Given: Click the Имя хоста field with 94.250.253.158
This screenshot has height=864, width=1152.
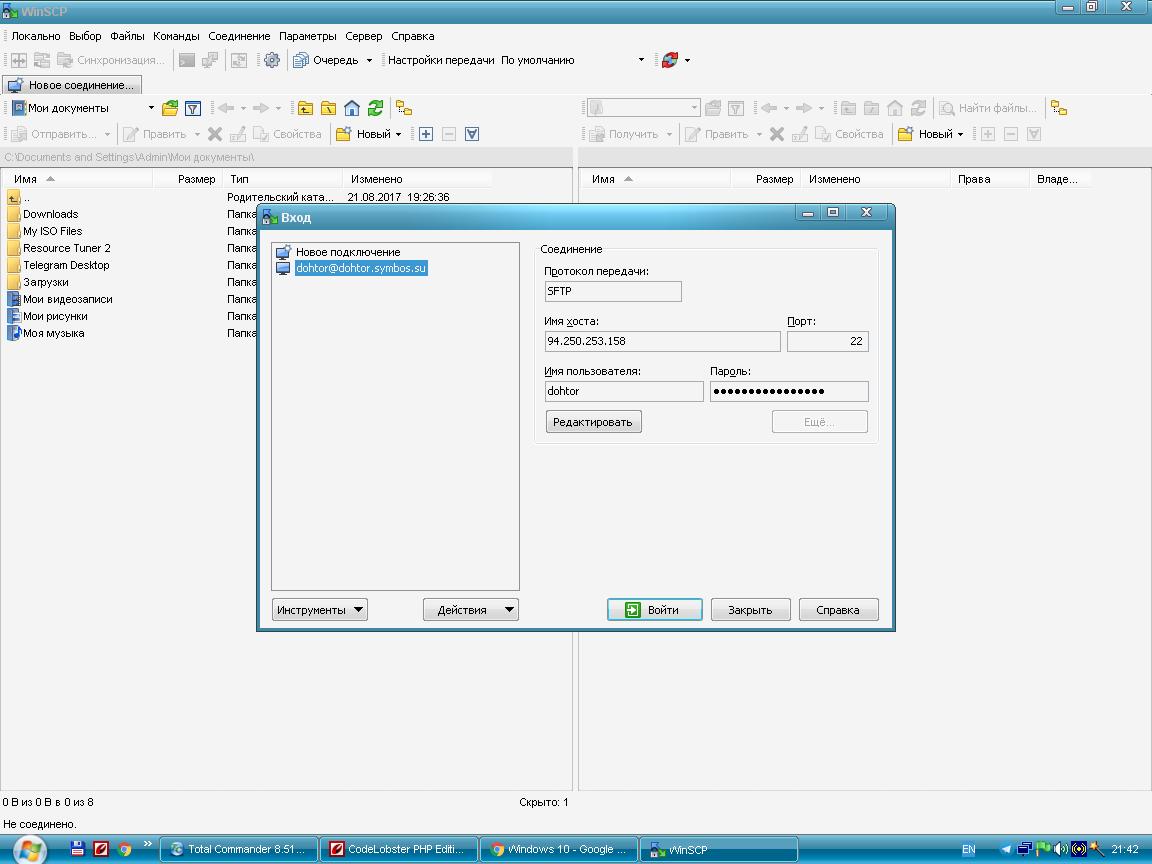Looking at the screenshot, I should click(x=661, y=341).
